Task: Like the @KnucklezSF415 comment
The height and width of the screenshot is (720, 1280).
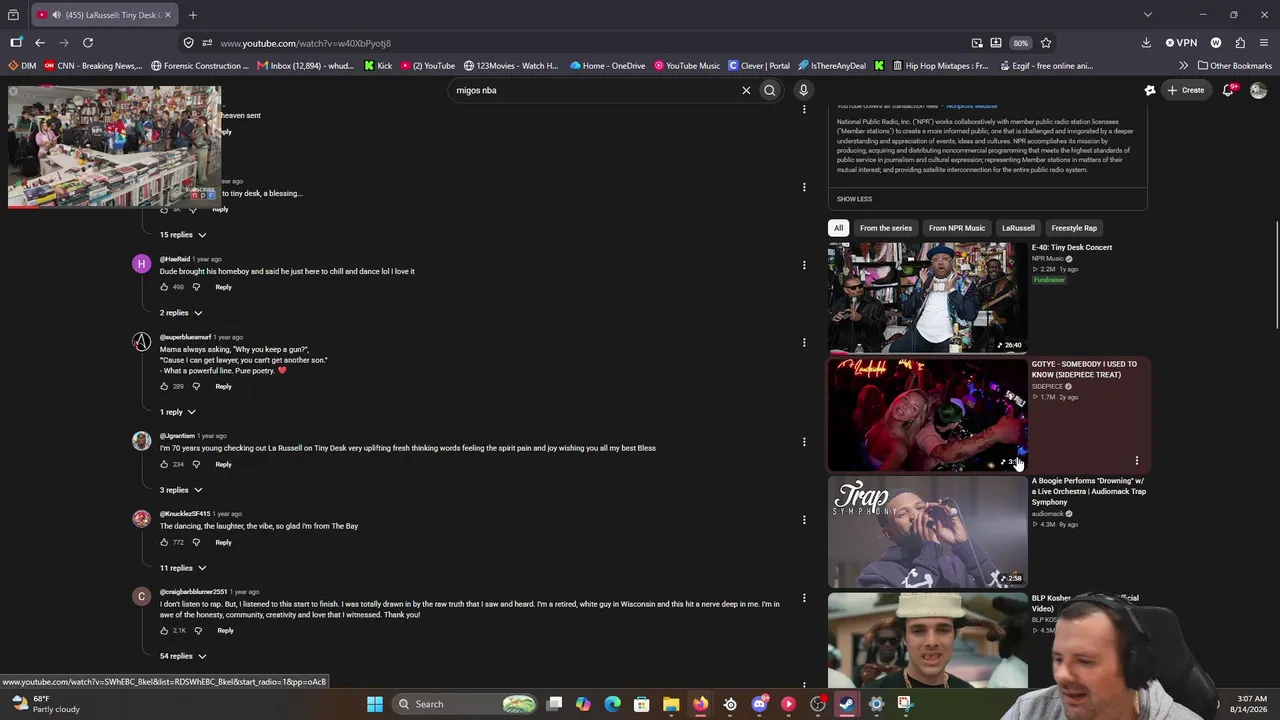Action: 164,542
